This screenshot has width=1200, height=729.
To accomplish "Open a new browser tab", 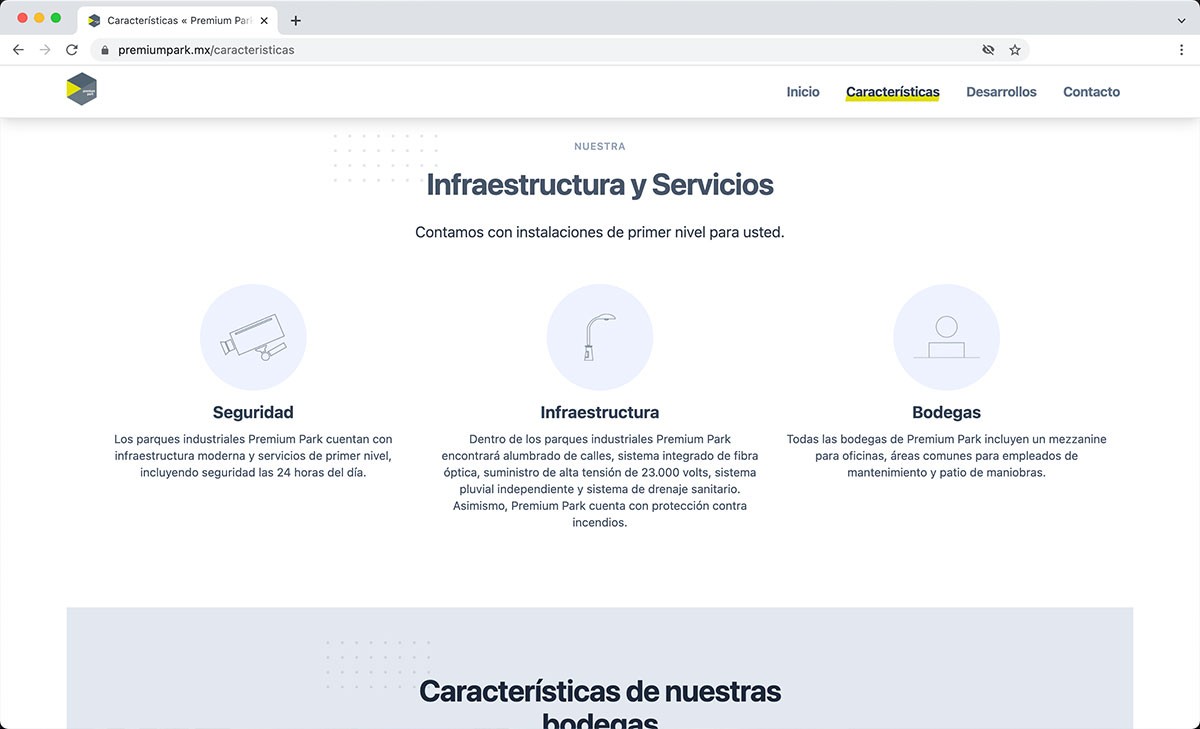I will click(296, 20).
